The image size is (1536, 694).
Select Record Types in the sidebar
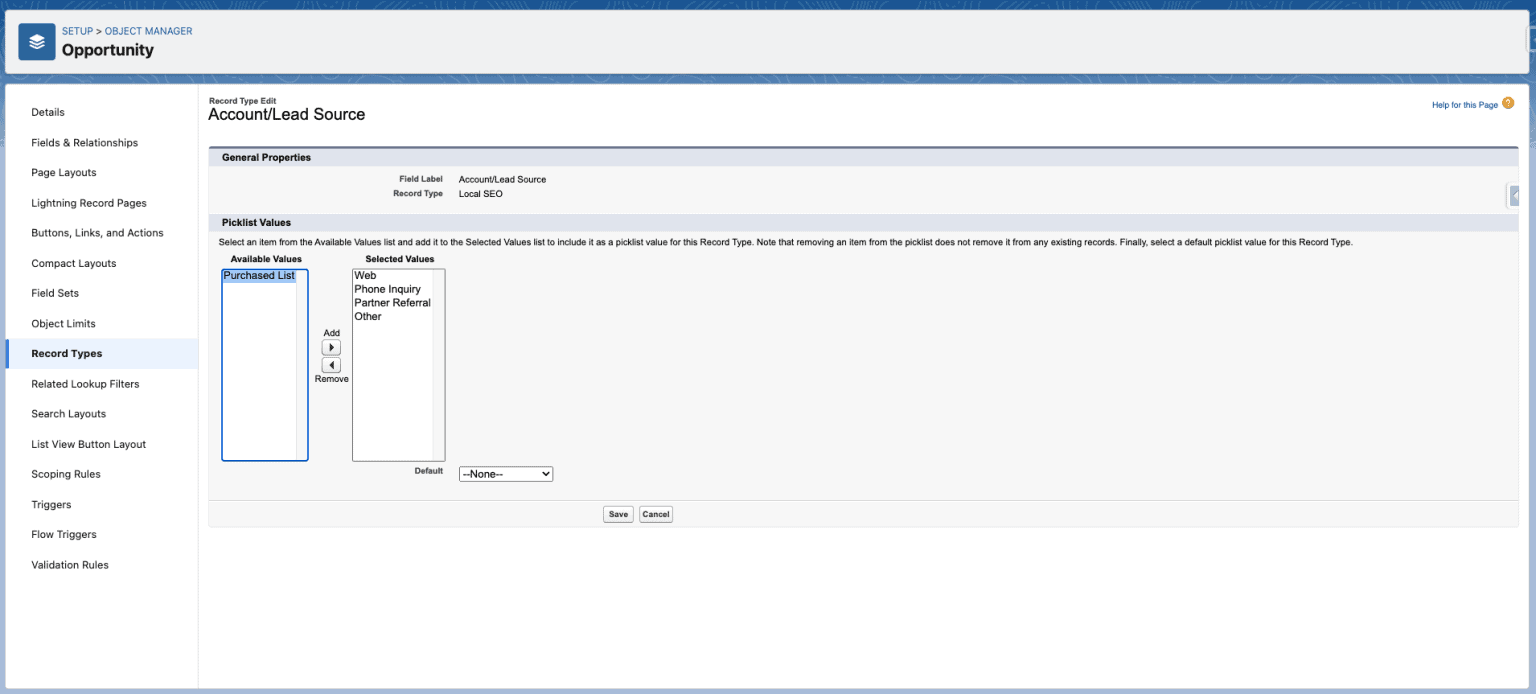(66, 353)
